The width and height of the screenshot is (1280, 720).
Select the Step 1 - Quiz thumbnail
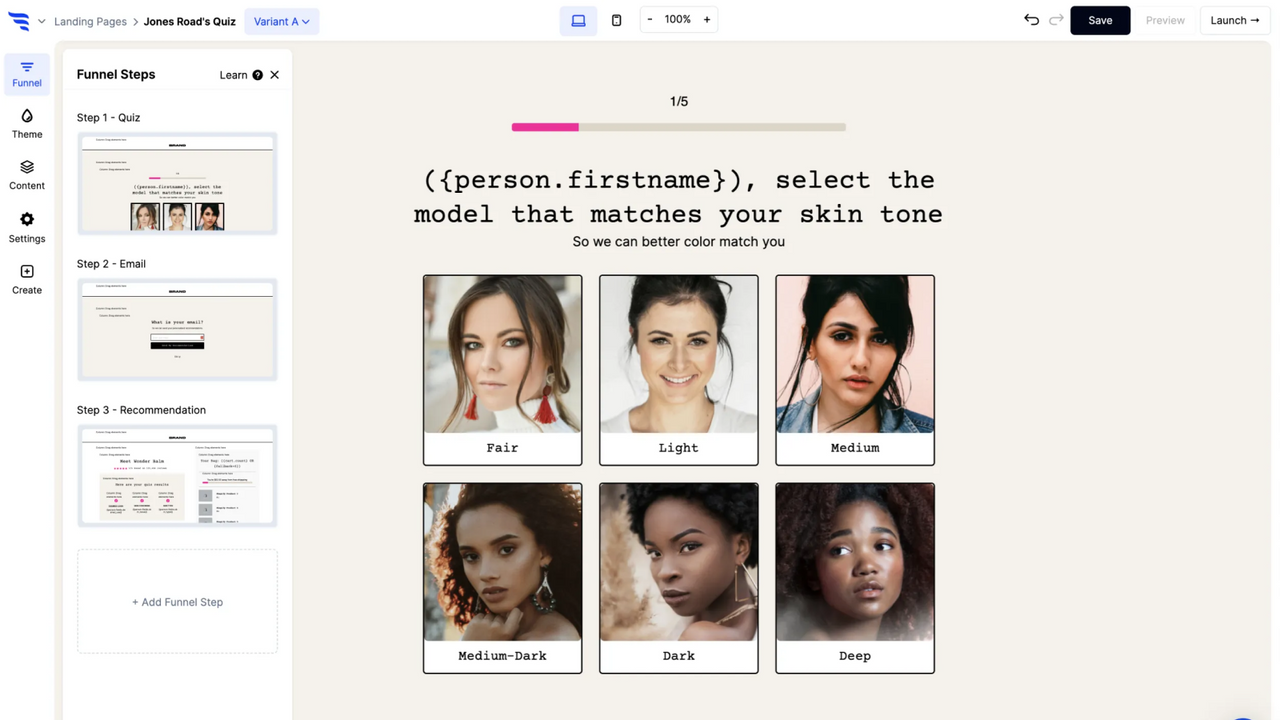(x=177, y=184)
